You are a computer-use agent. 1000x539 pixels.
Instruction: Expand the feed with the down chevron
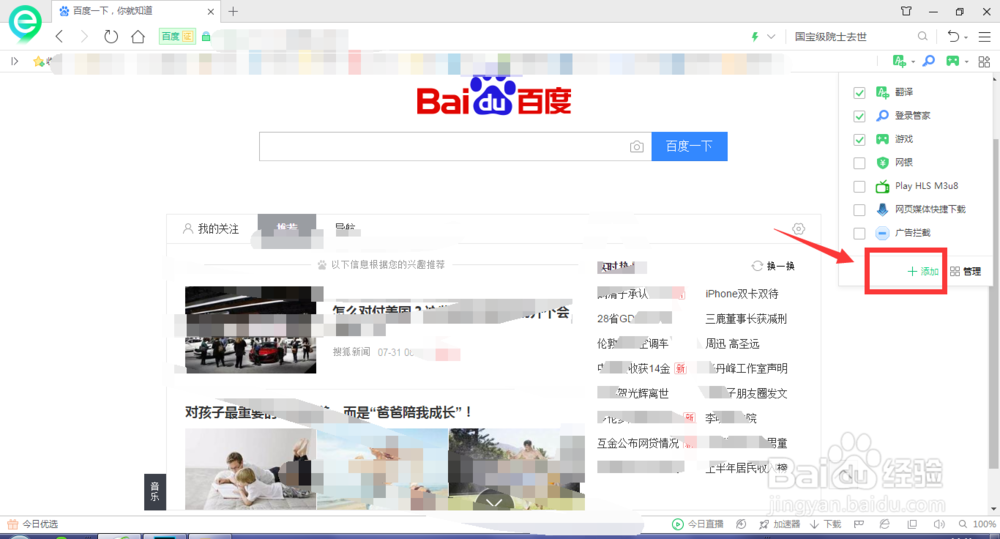(x=494, y=503)
